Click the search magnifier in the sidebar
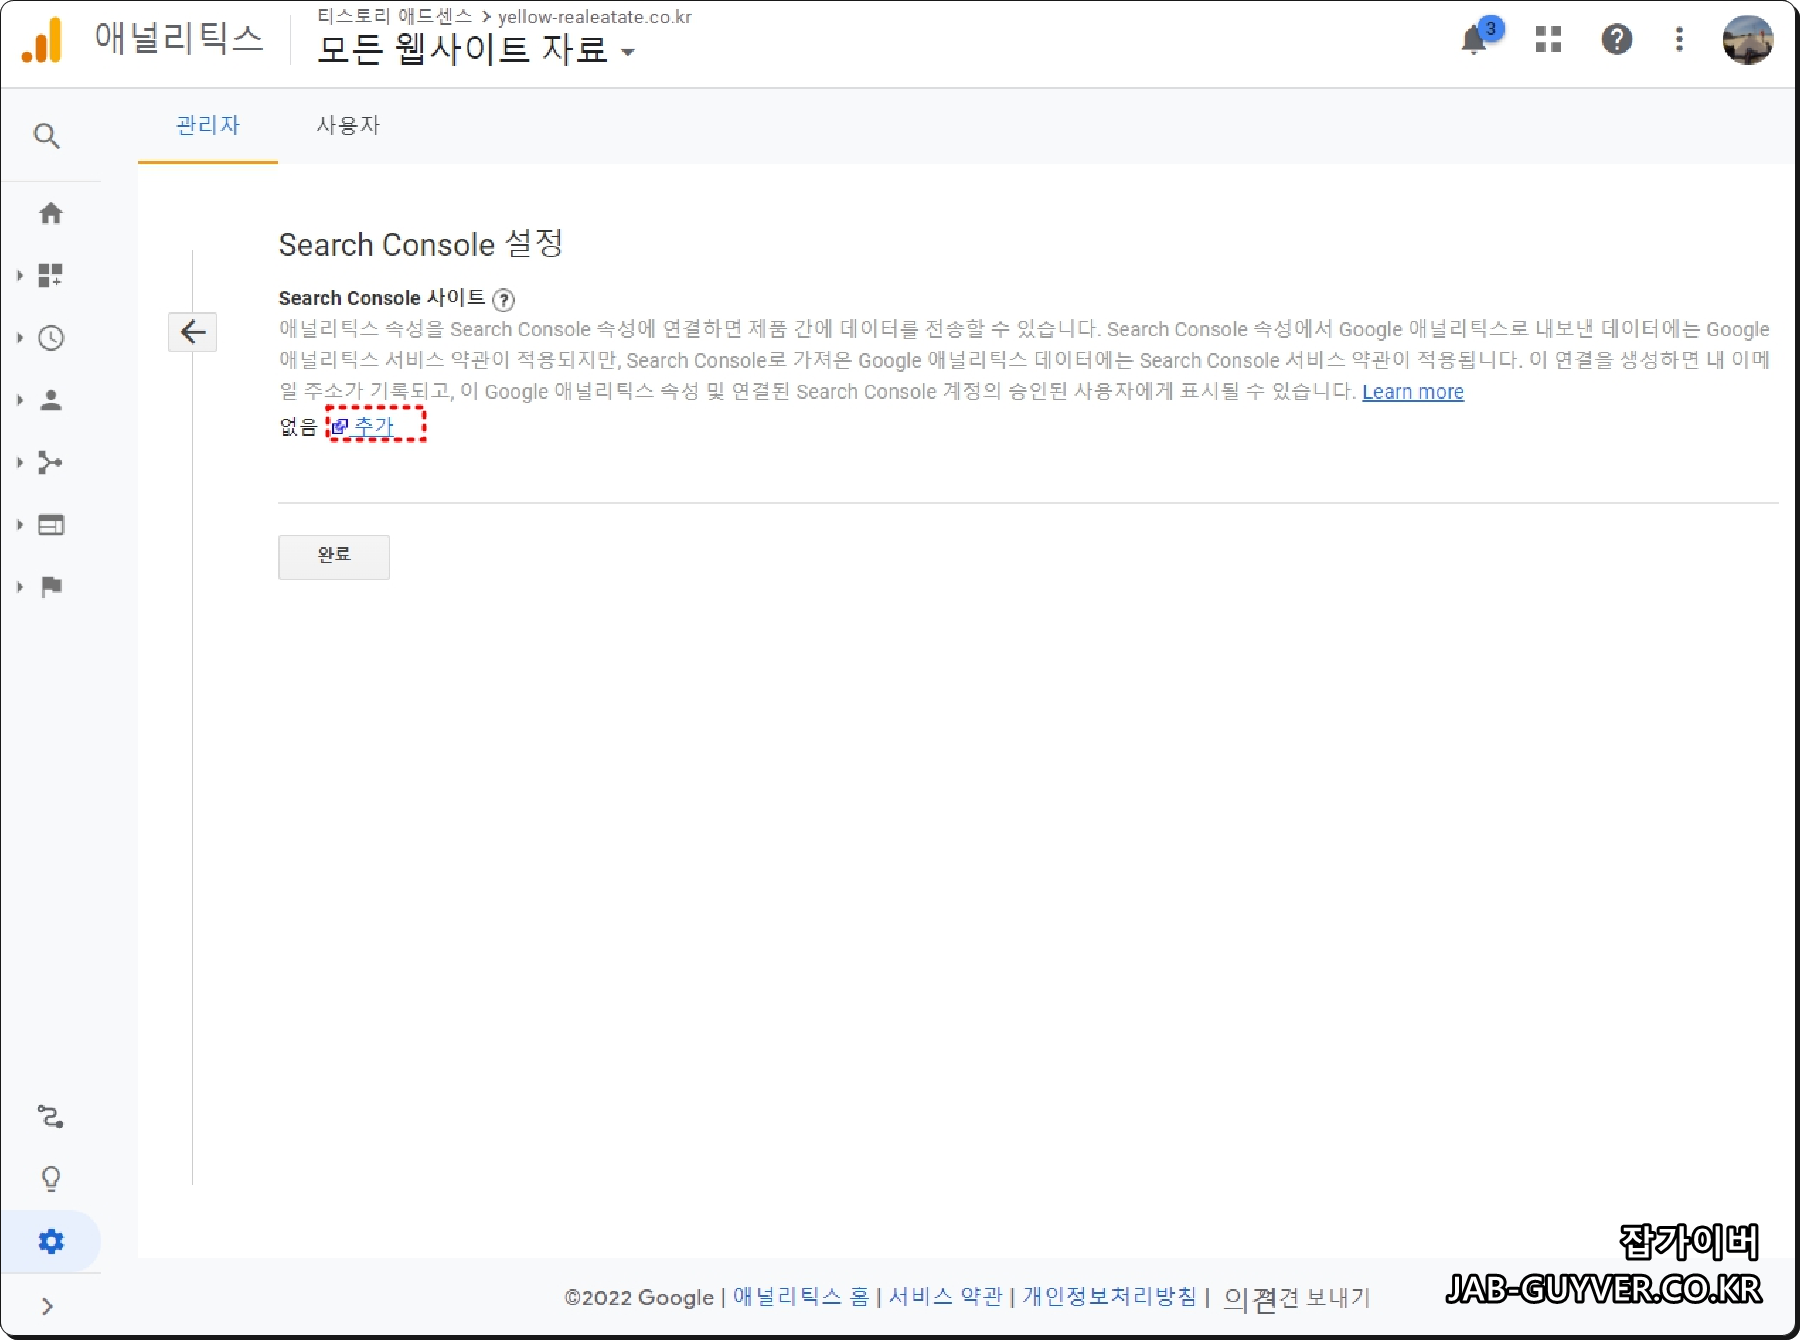Image resolution: width=1800 pixels, height=1340 pixels. pyautogui.click(x=47, y=136)
